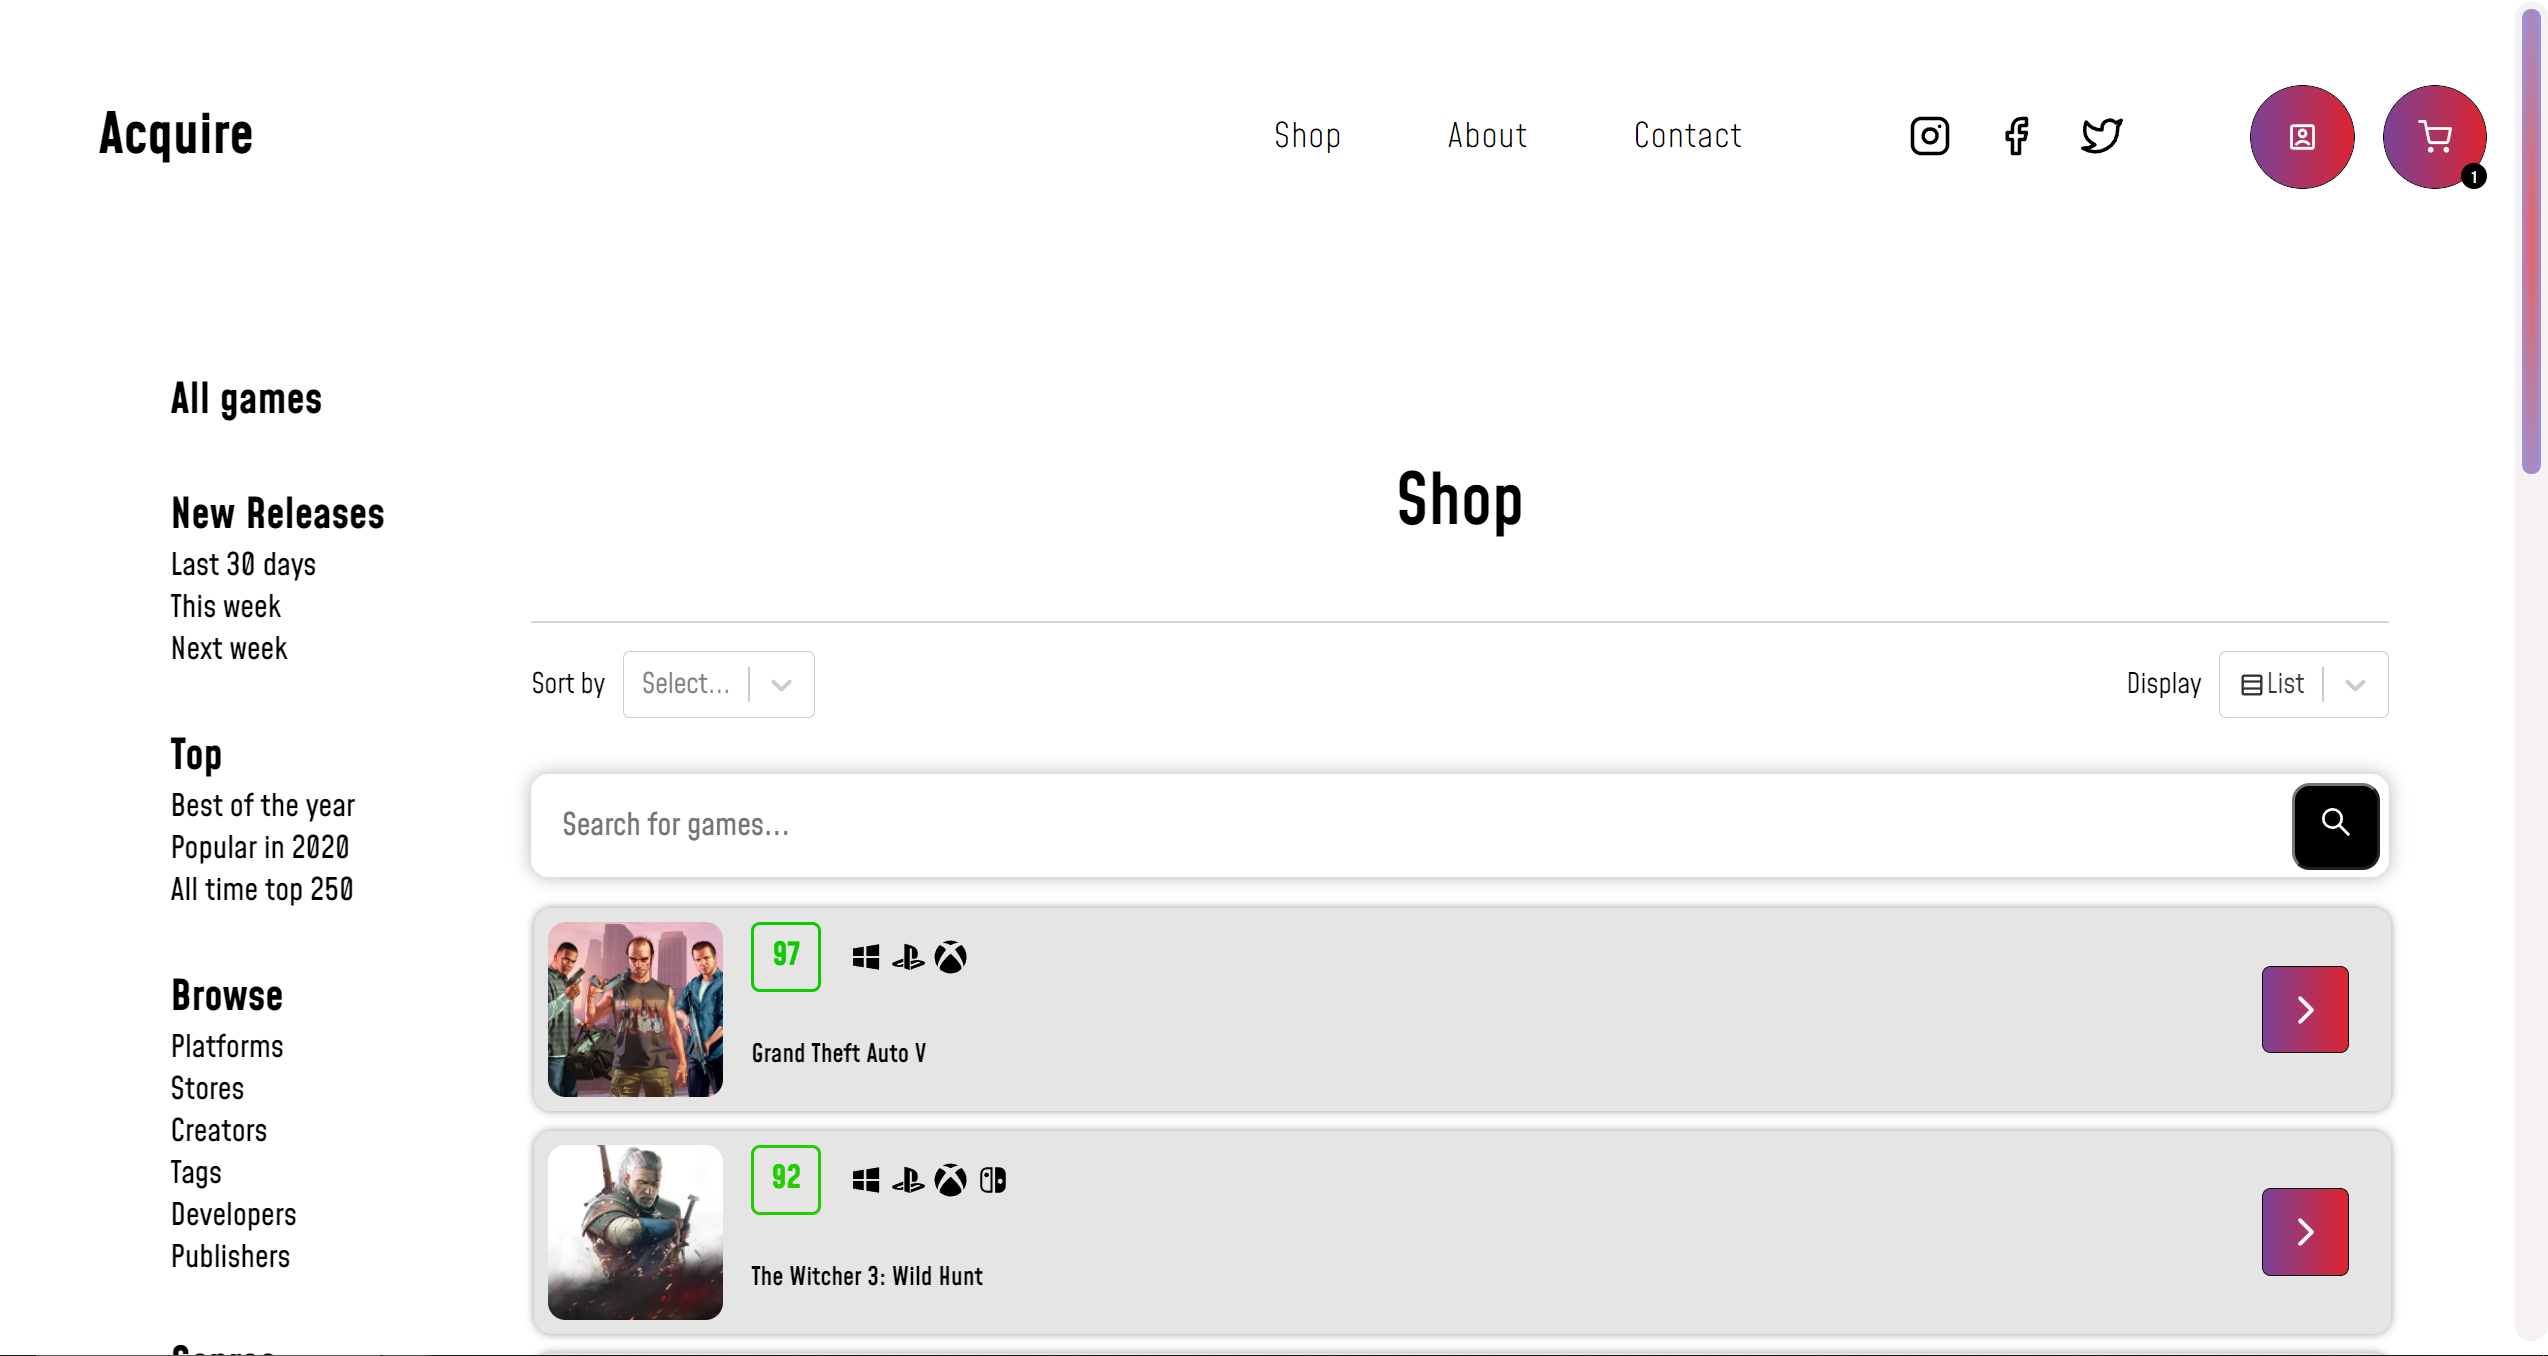The image size is (2548, 1356).
Task: Select Best of the year
Action: click(x=262, y=806)
